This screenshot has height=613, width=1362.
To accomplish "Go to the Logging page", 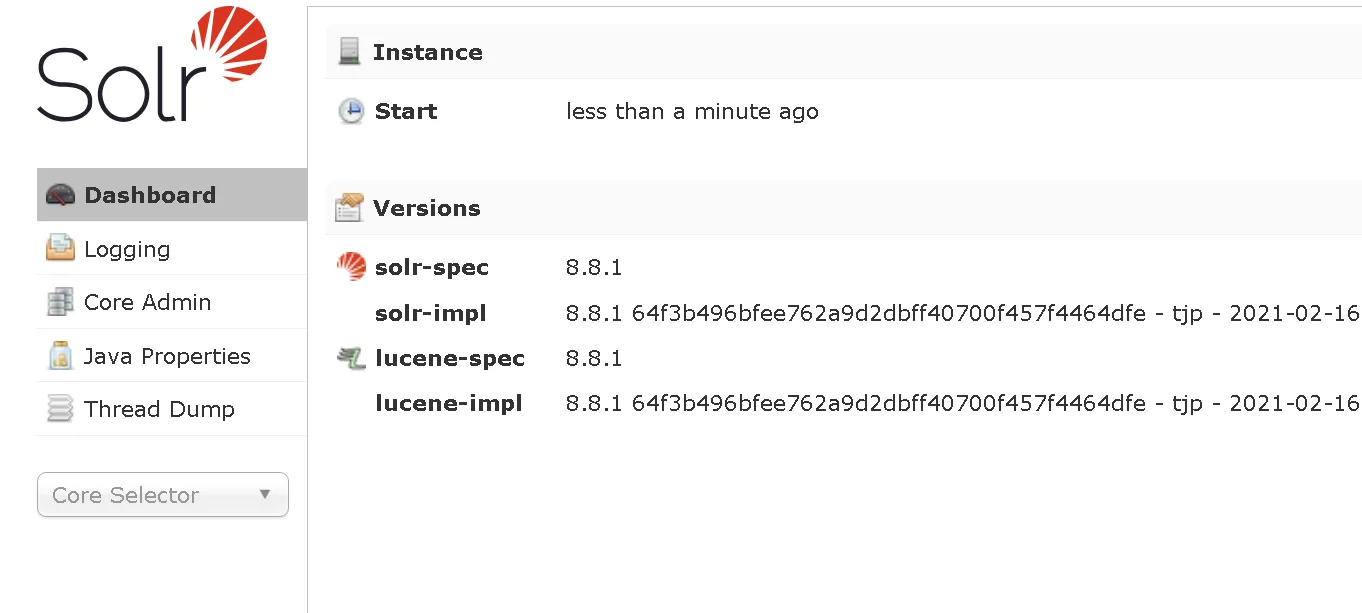I will pos(172,248).
